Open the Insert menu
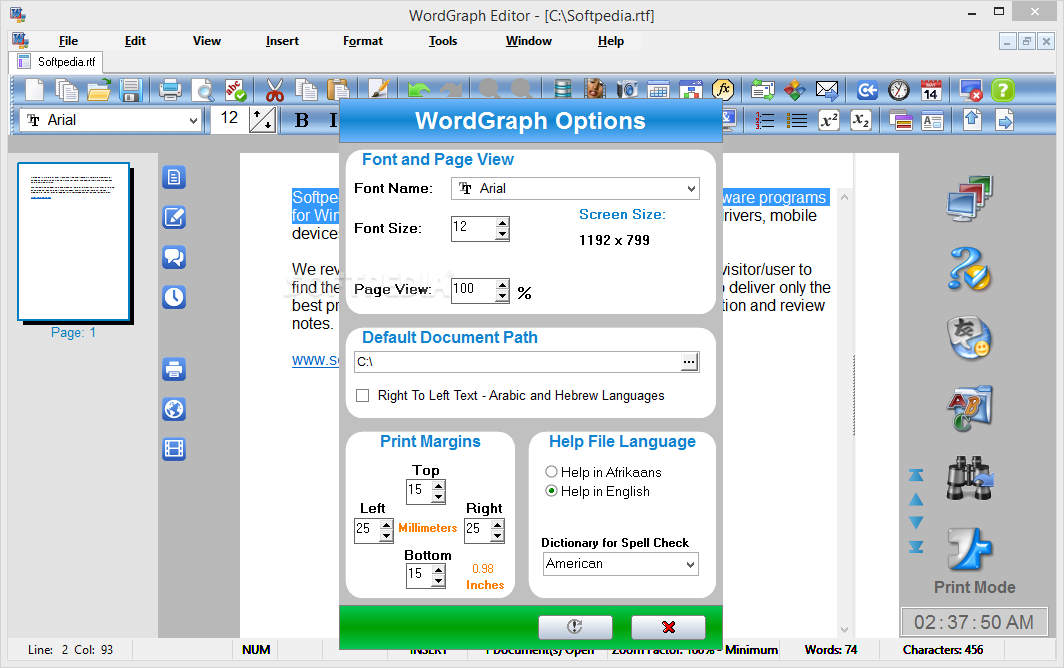 [282, 41]
